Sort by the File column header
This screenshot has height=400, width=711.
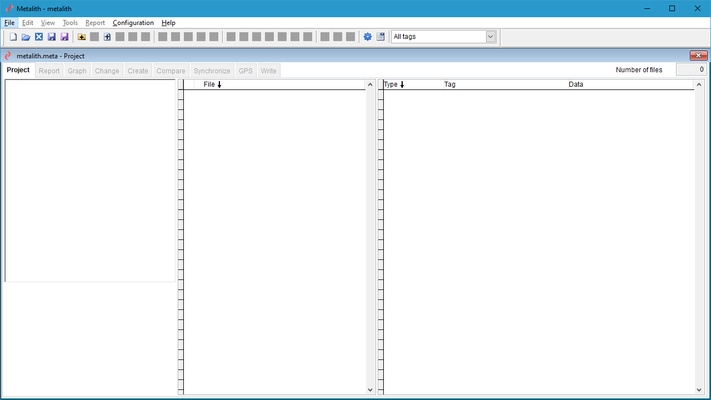pyautogui.click(x=212, y=84)
